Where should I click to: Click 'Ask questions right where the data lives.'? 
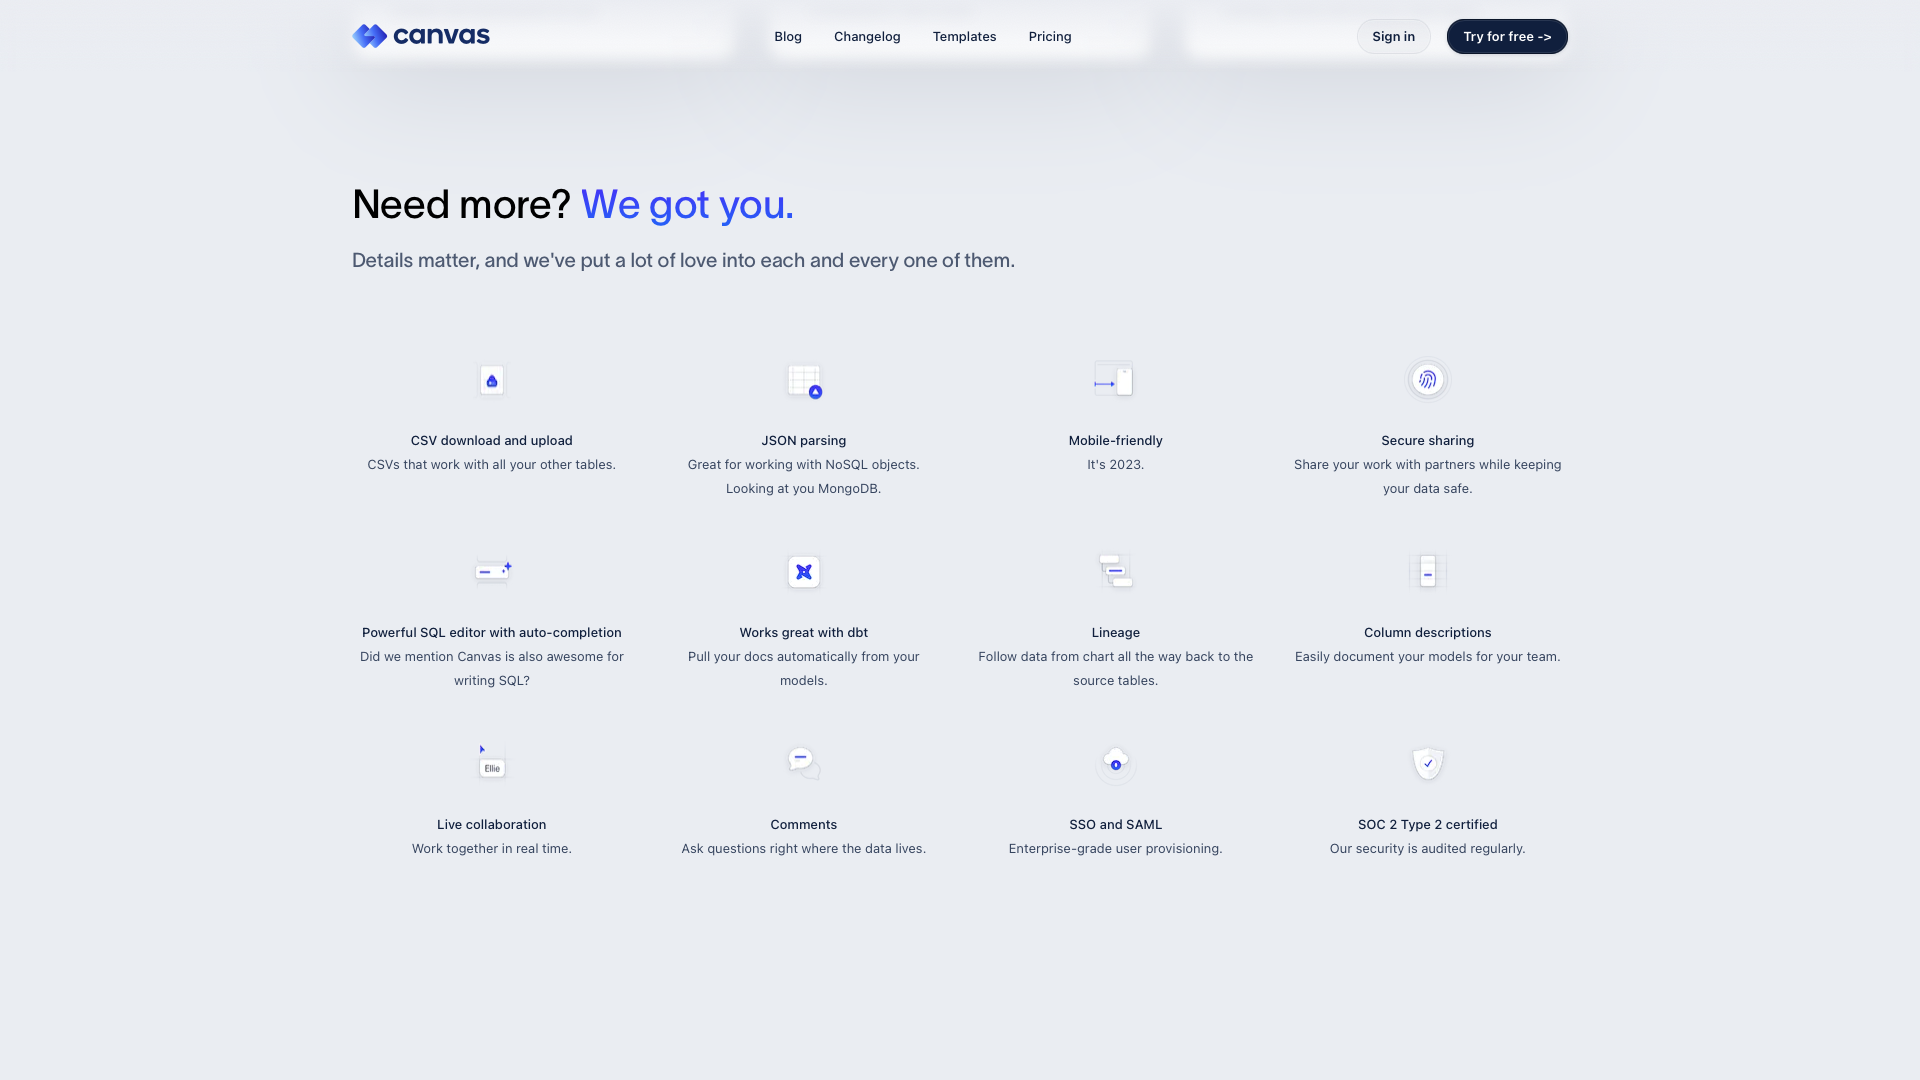pyautogui.click(x=804, y=848)
